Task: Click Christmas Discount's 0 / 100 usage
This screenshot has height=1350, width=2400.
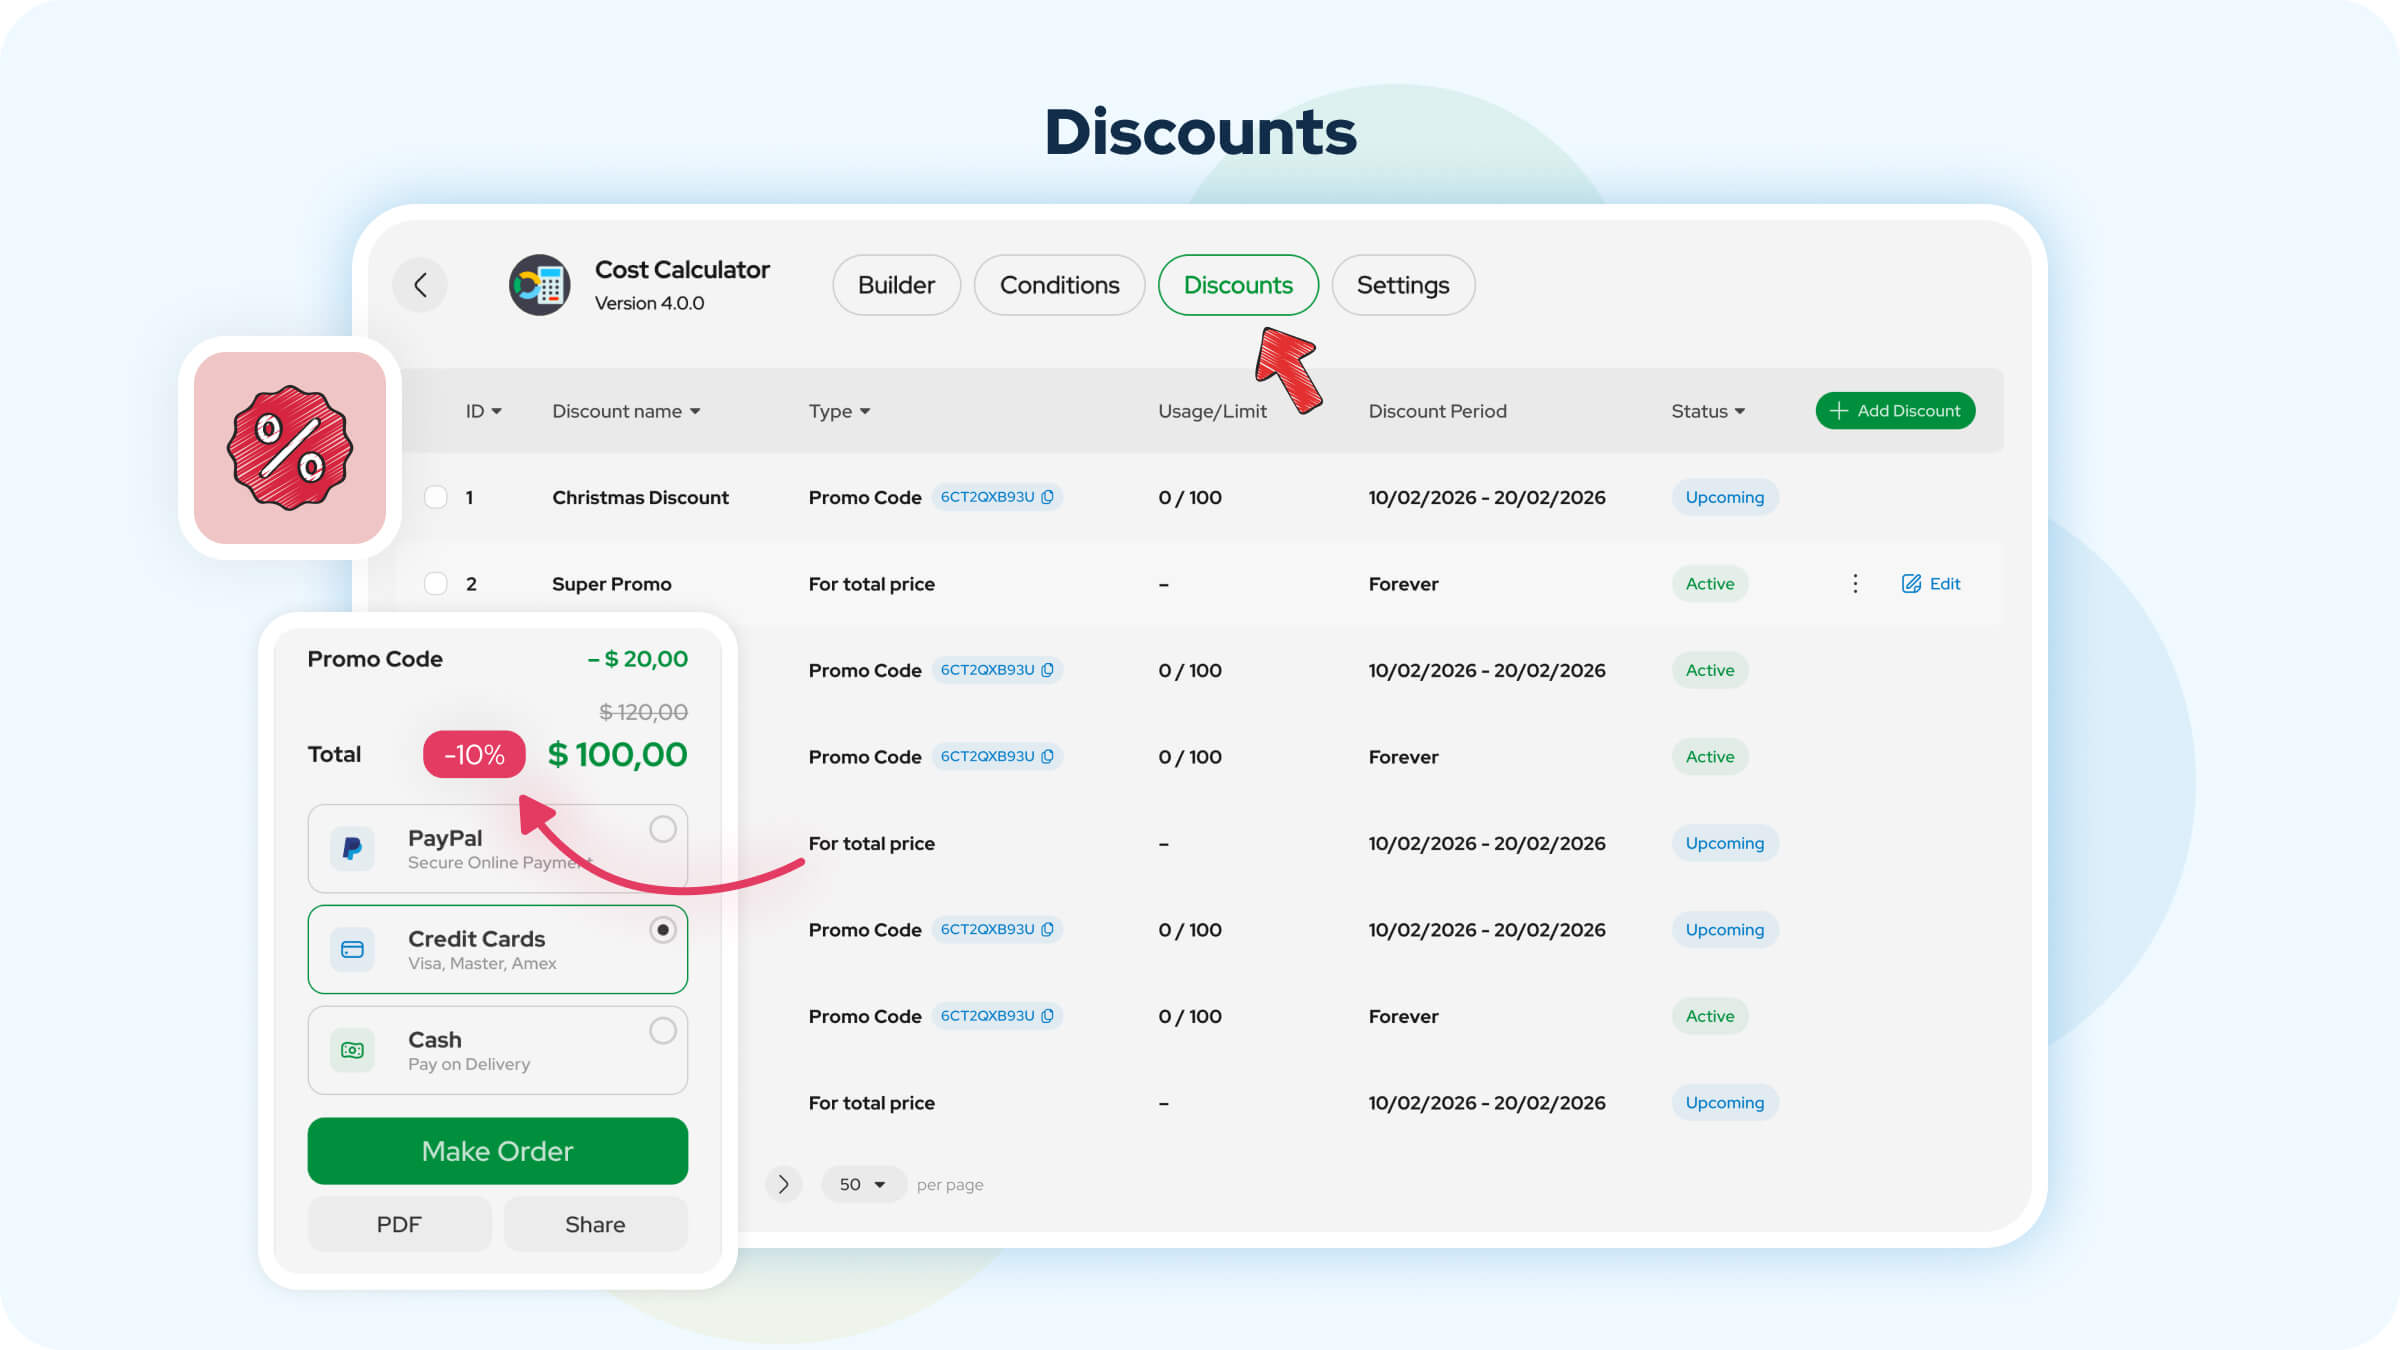Action: point(1190,497)
